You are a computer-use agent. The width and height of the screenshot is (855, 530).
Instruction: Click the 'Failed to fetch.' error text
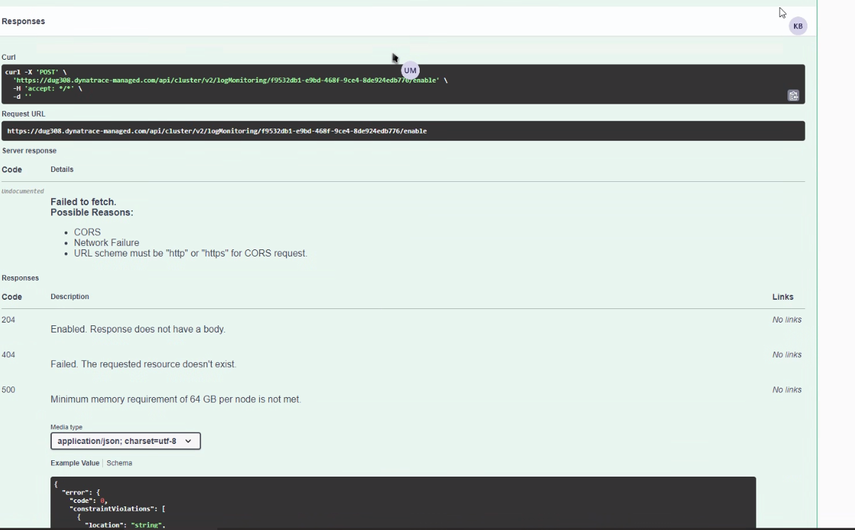(83, 202)
